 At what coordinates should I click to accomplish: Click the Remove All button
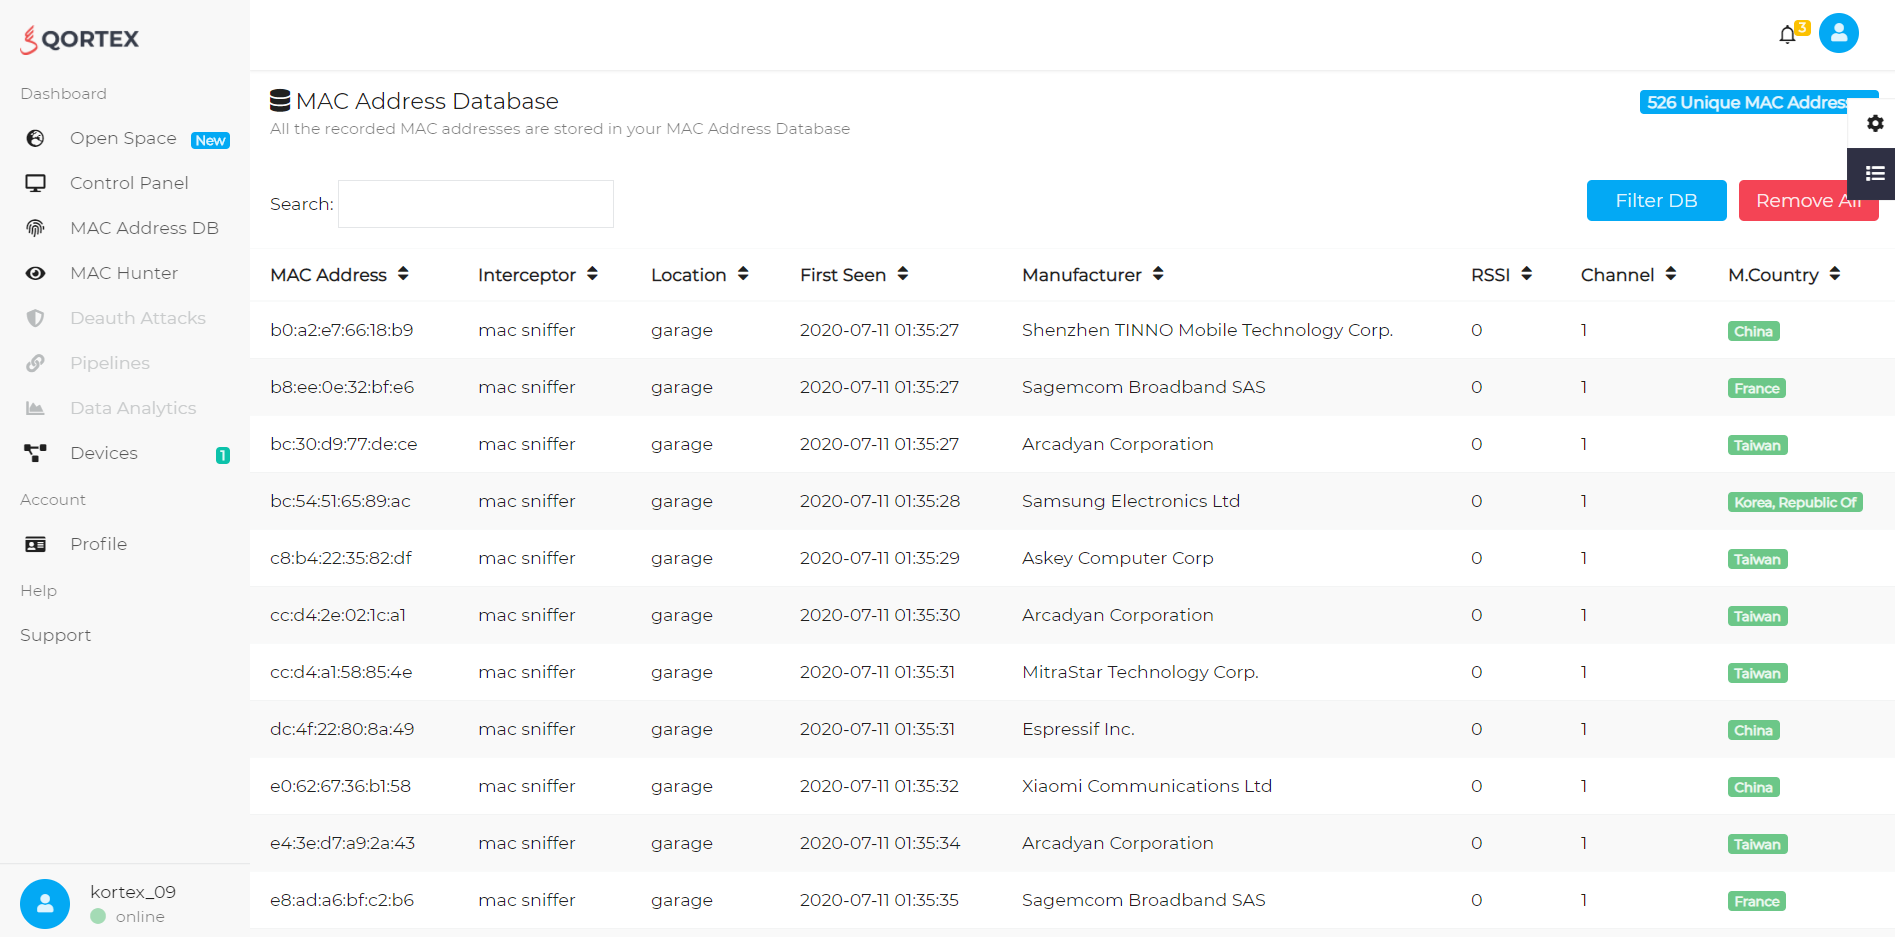pyautogui.click(x=1808, y=200)
